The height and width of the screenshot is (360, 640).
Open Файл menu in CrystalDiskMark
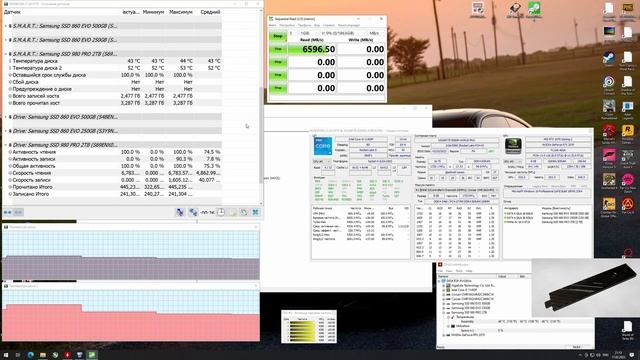click(272, 25)
